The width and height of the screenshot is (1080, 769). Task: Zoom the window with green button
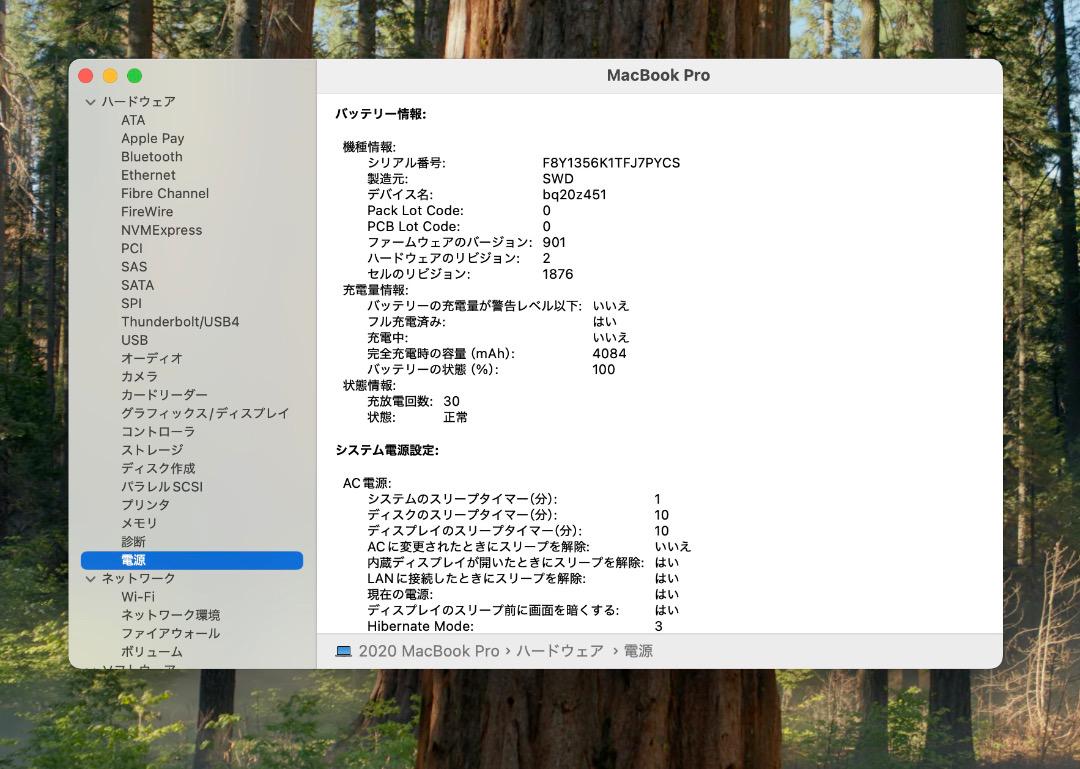coord(134,76)
